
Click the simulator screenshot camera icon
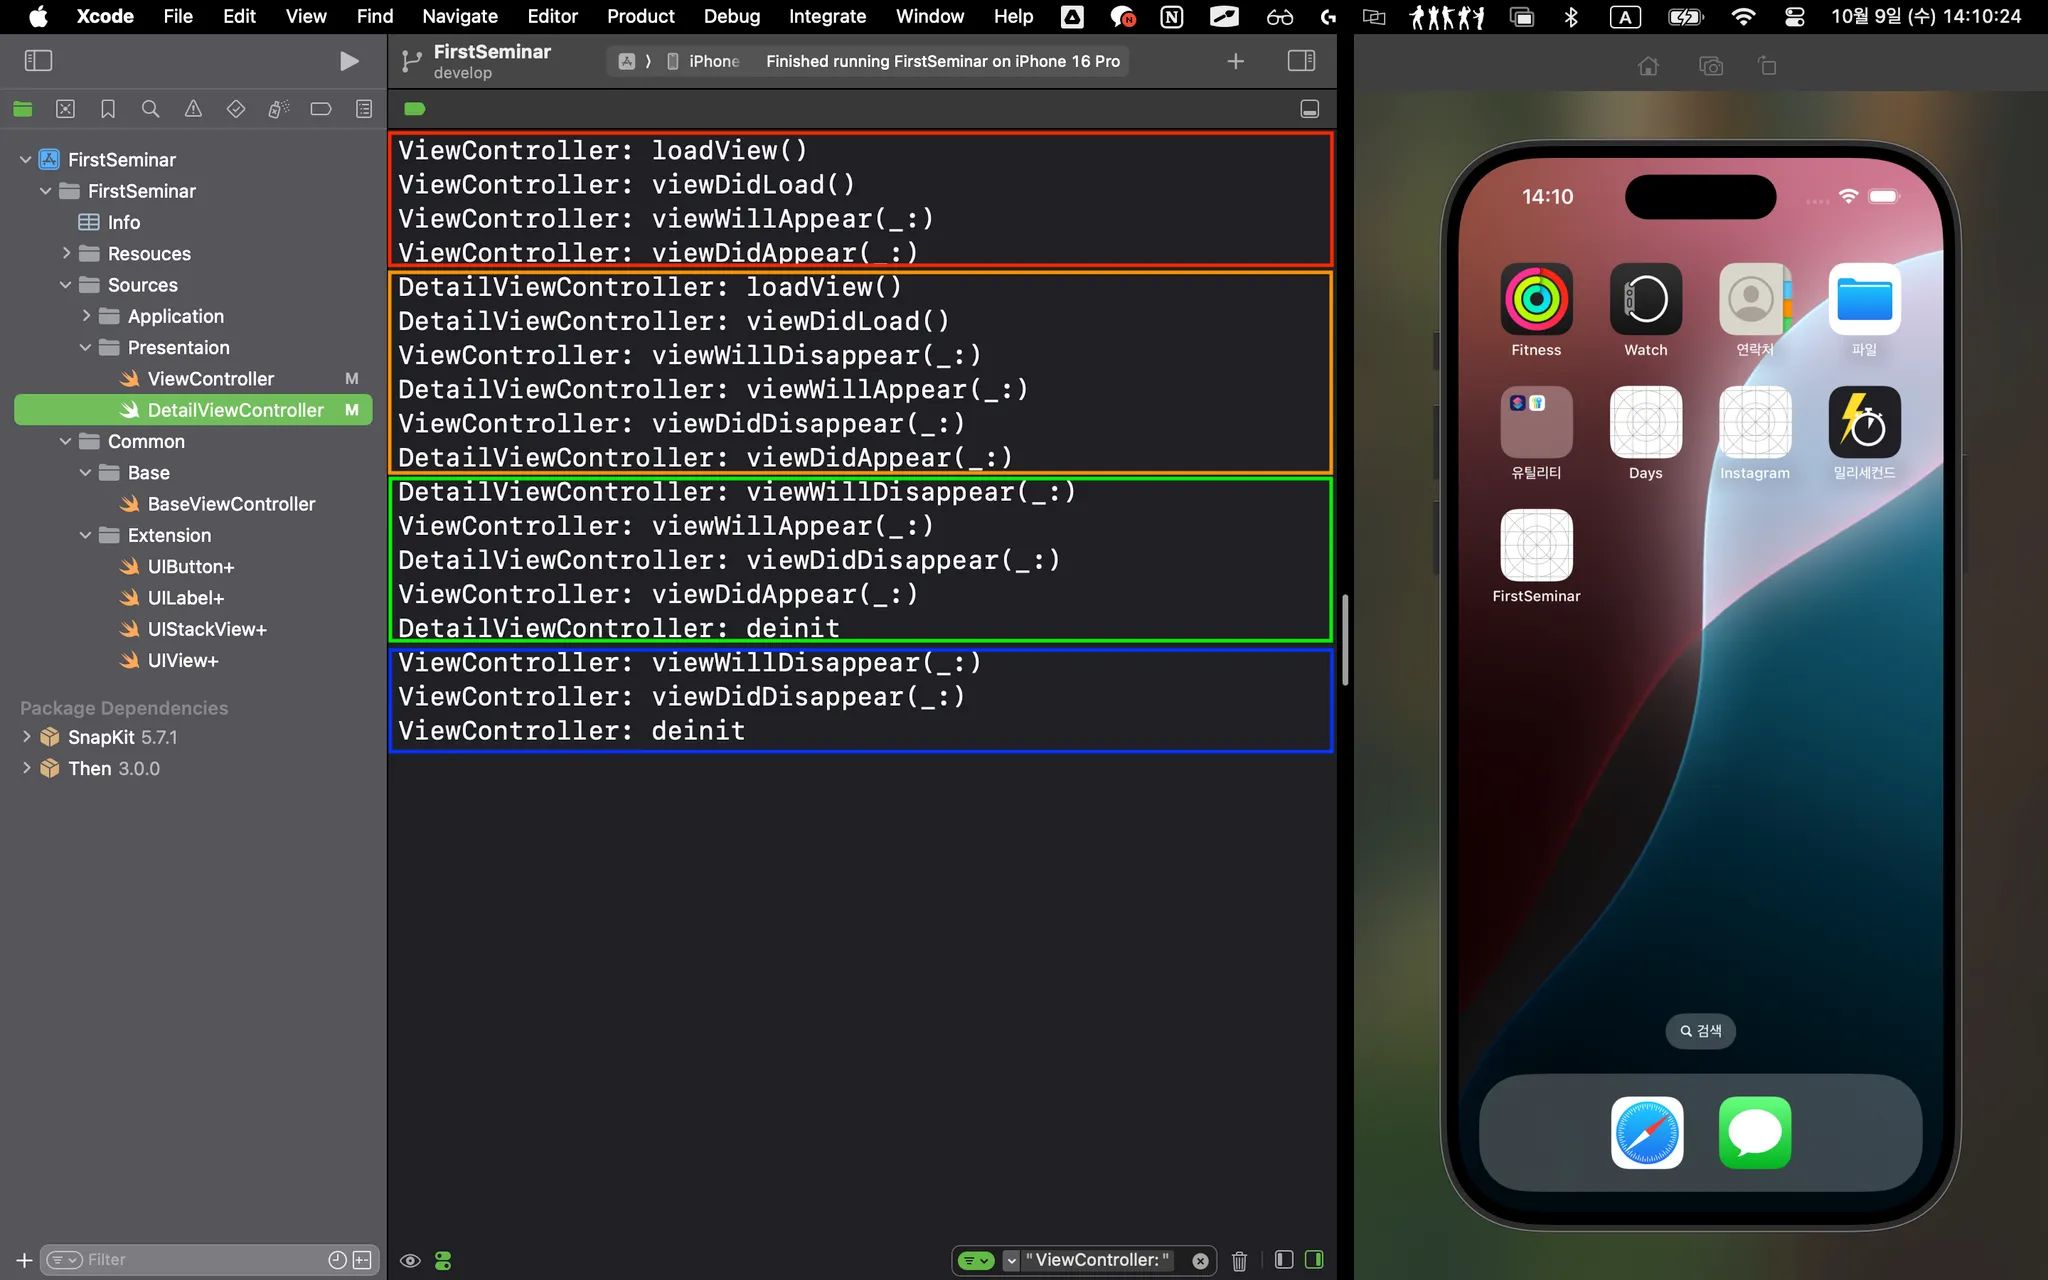pyautogui.click(x=1711, y=66)
